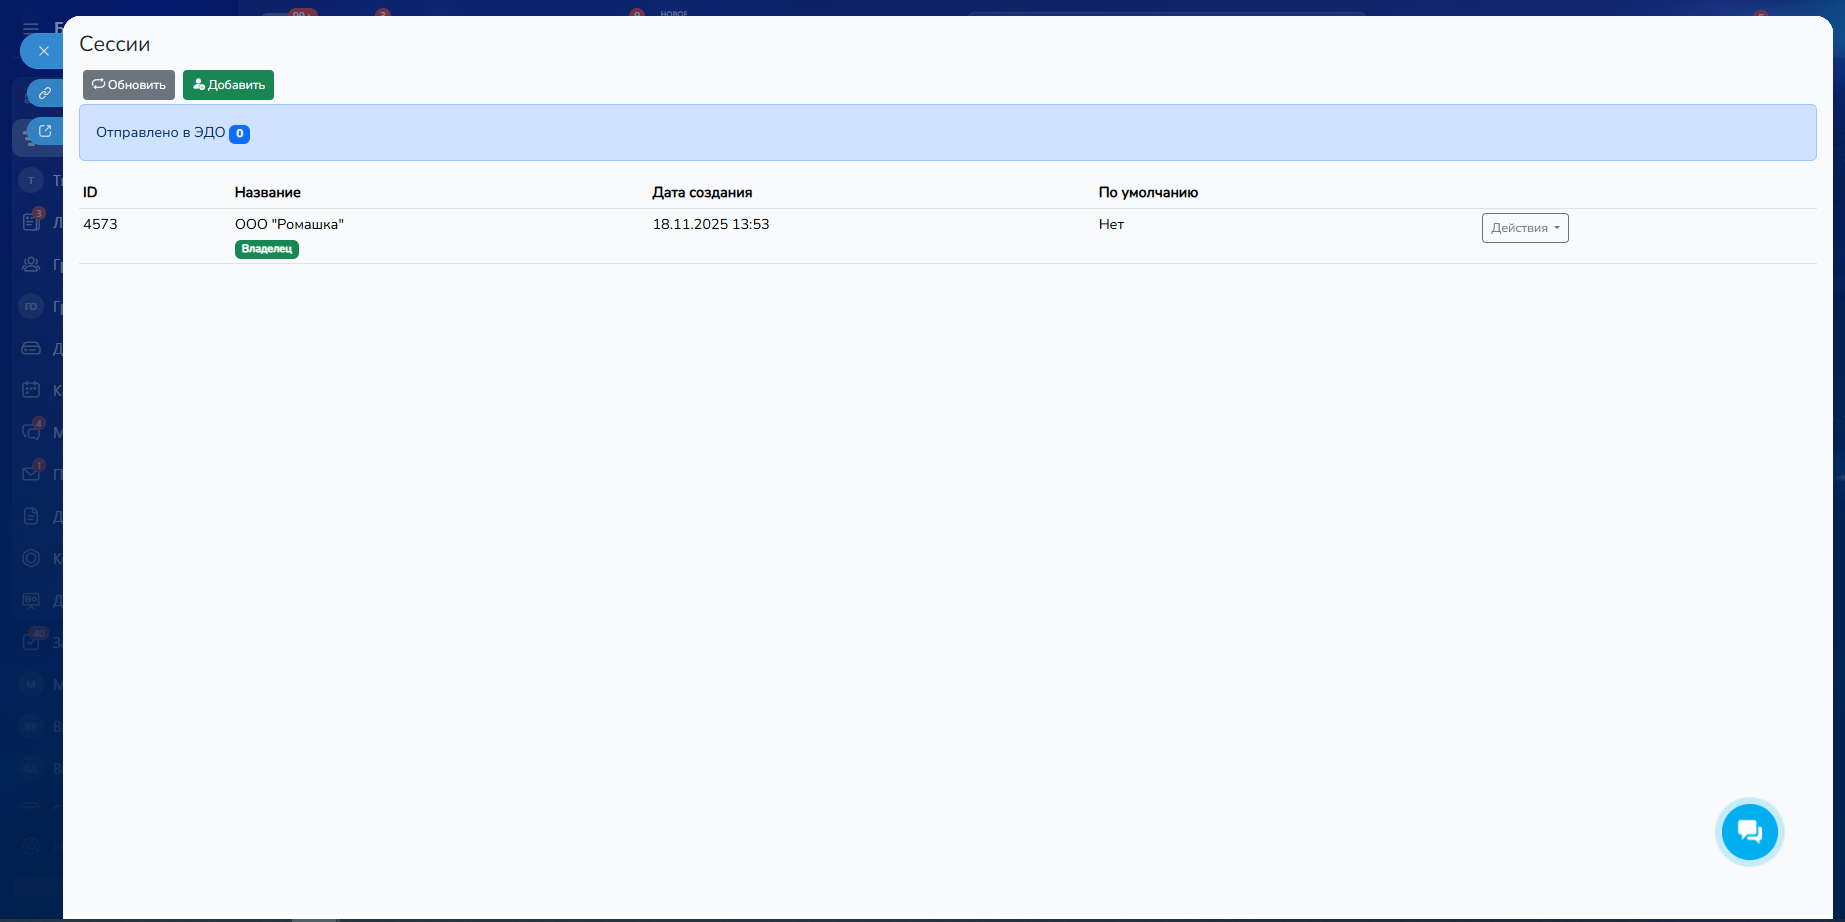Click the Нет value in По умолчанию column
Viewport: 1845px width, 922px height.
click(1111, 224)
